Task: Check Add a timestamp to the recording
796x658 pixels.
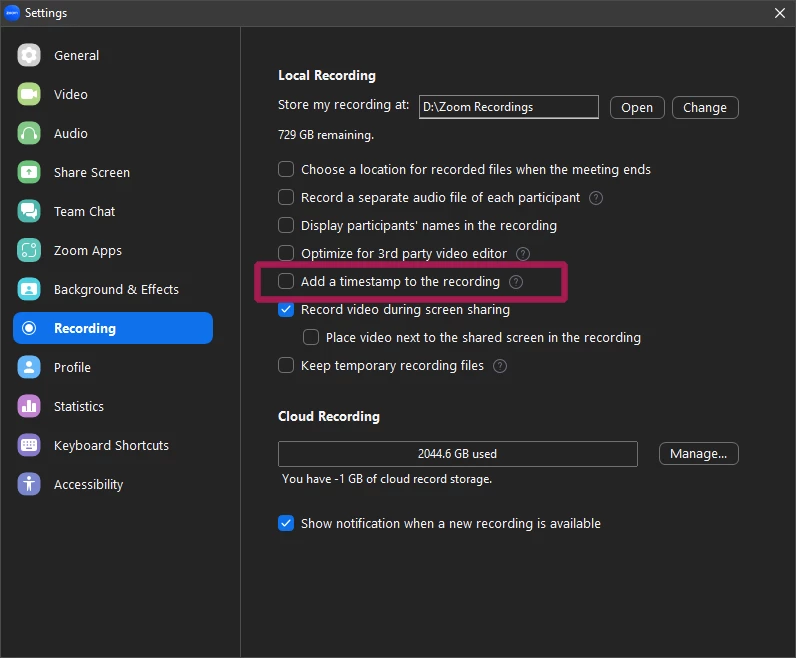Action: pos(286,281)
